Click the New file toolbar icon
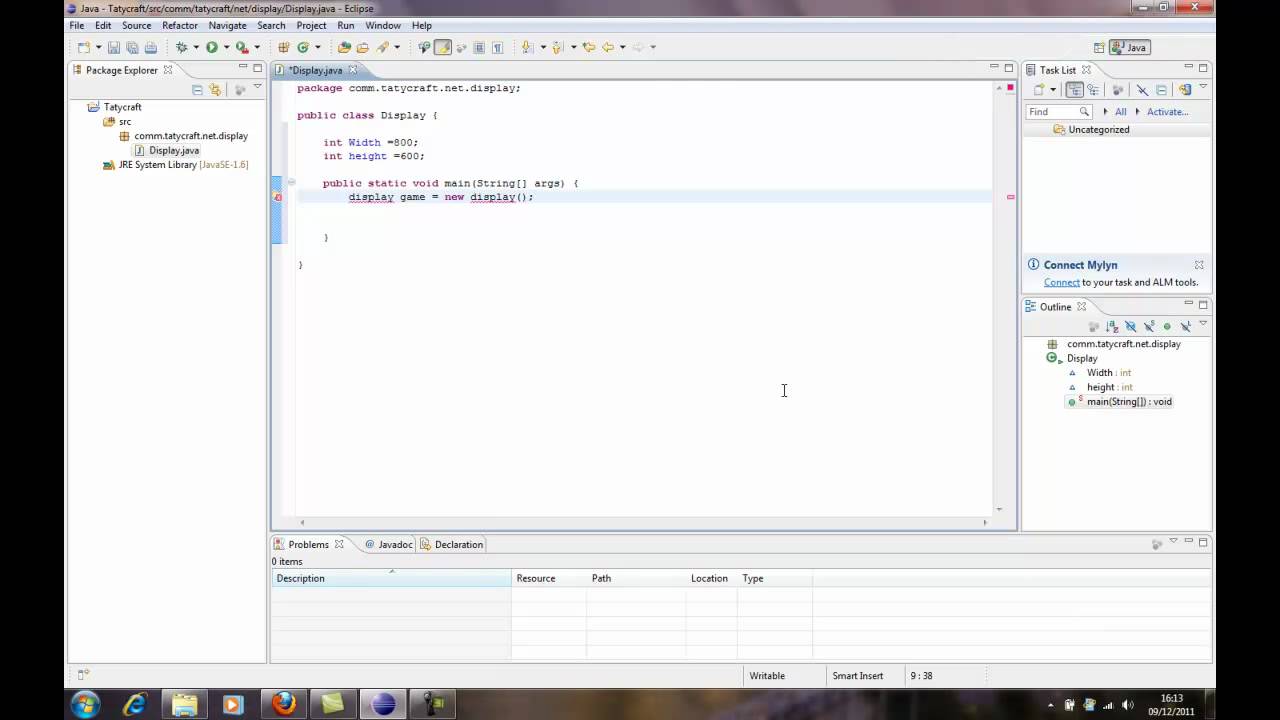Screen dimensions: 1280x720 [x=84, y=47]
